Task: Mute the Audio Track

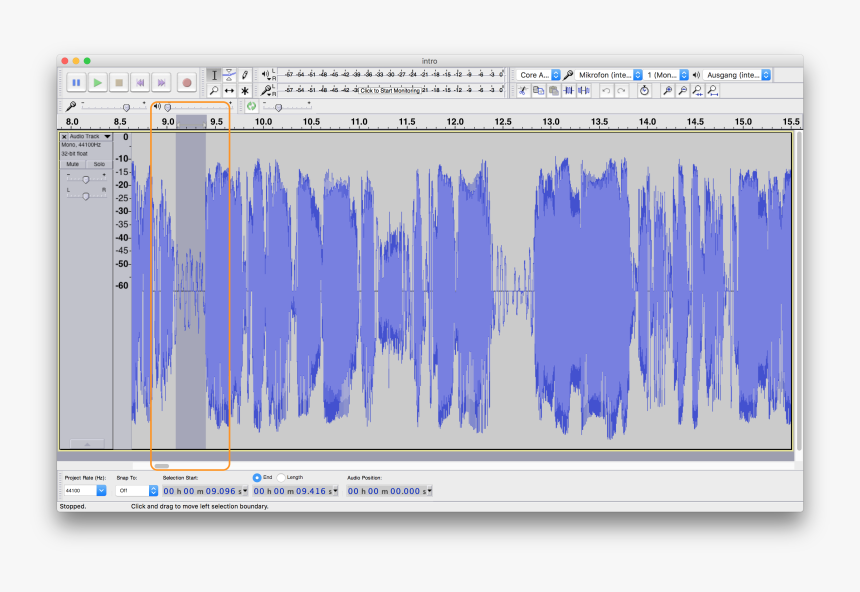Action: pos(73,164)
